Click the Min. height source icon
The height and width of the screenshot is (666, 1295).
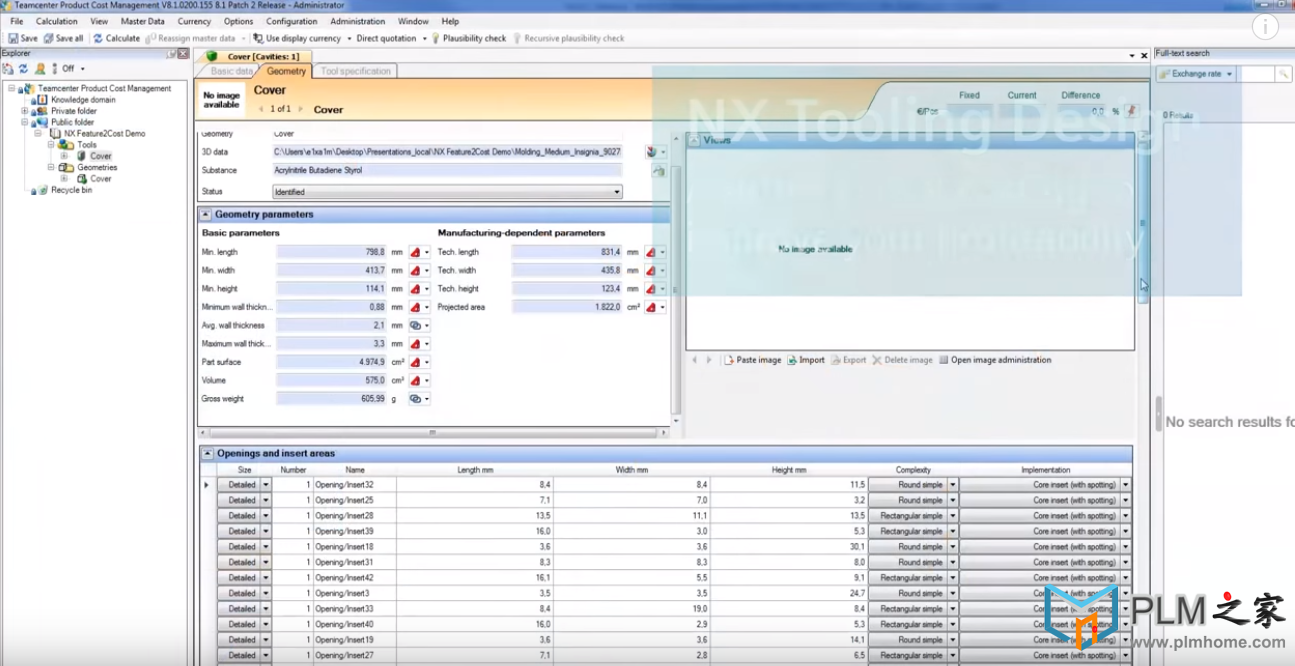point(414,289)
